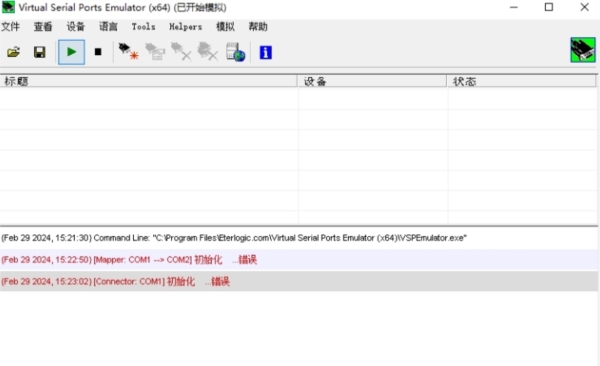Click the globe document toolbar icon
Image resolution: width=600 pixels, height=366 pixels.
[x=235, y=52]
